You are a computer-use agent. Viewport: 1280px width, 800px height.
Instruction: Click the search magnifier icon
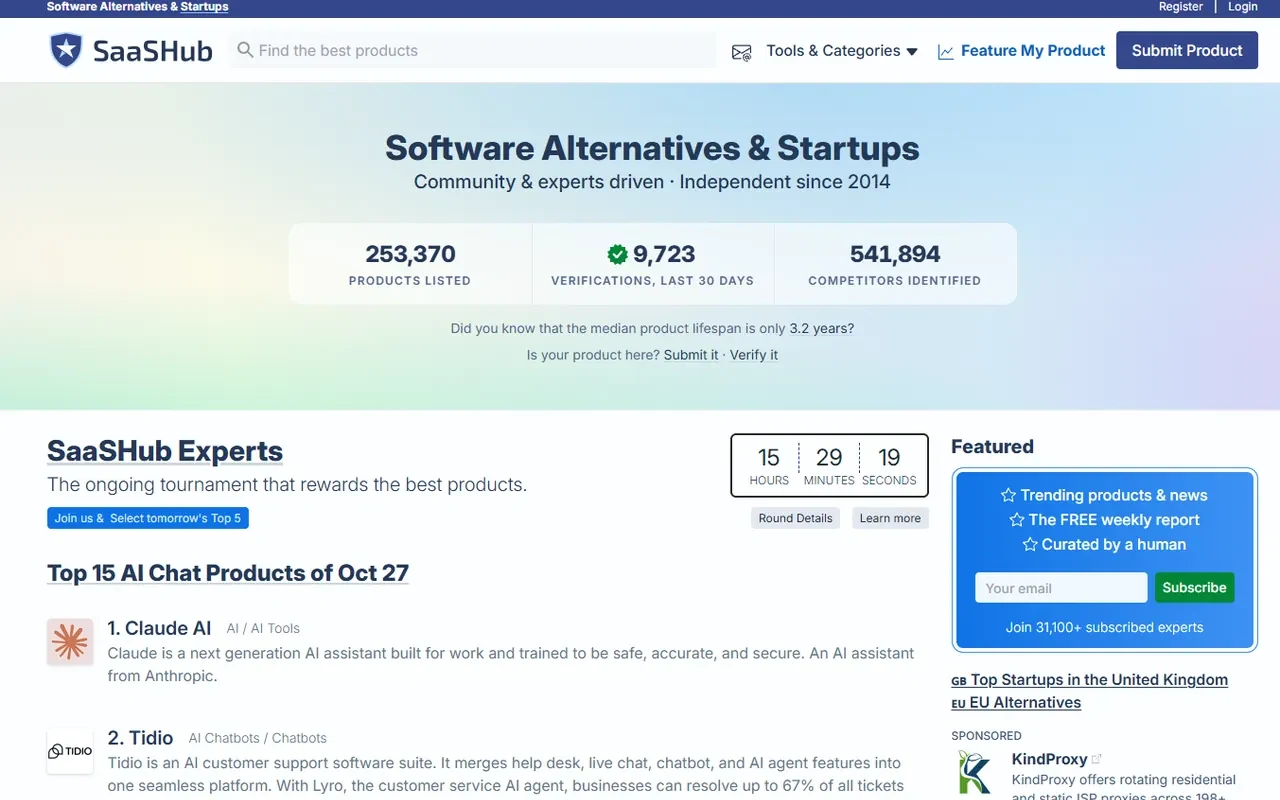tap(245, 50)
